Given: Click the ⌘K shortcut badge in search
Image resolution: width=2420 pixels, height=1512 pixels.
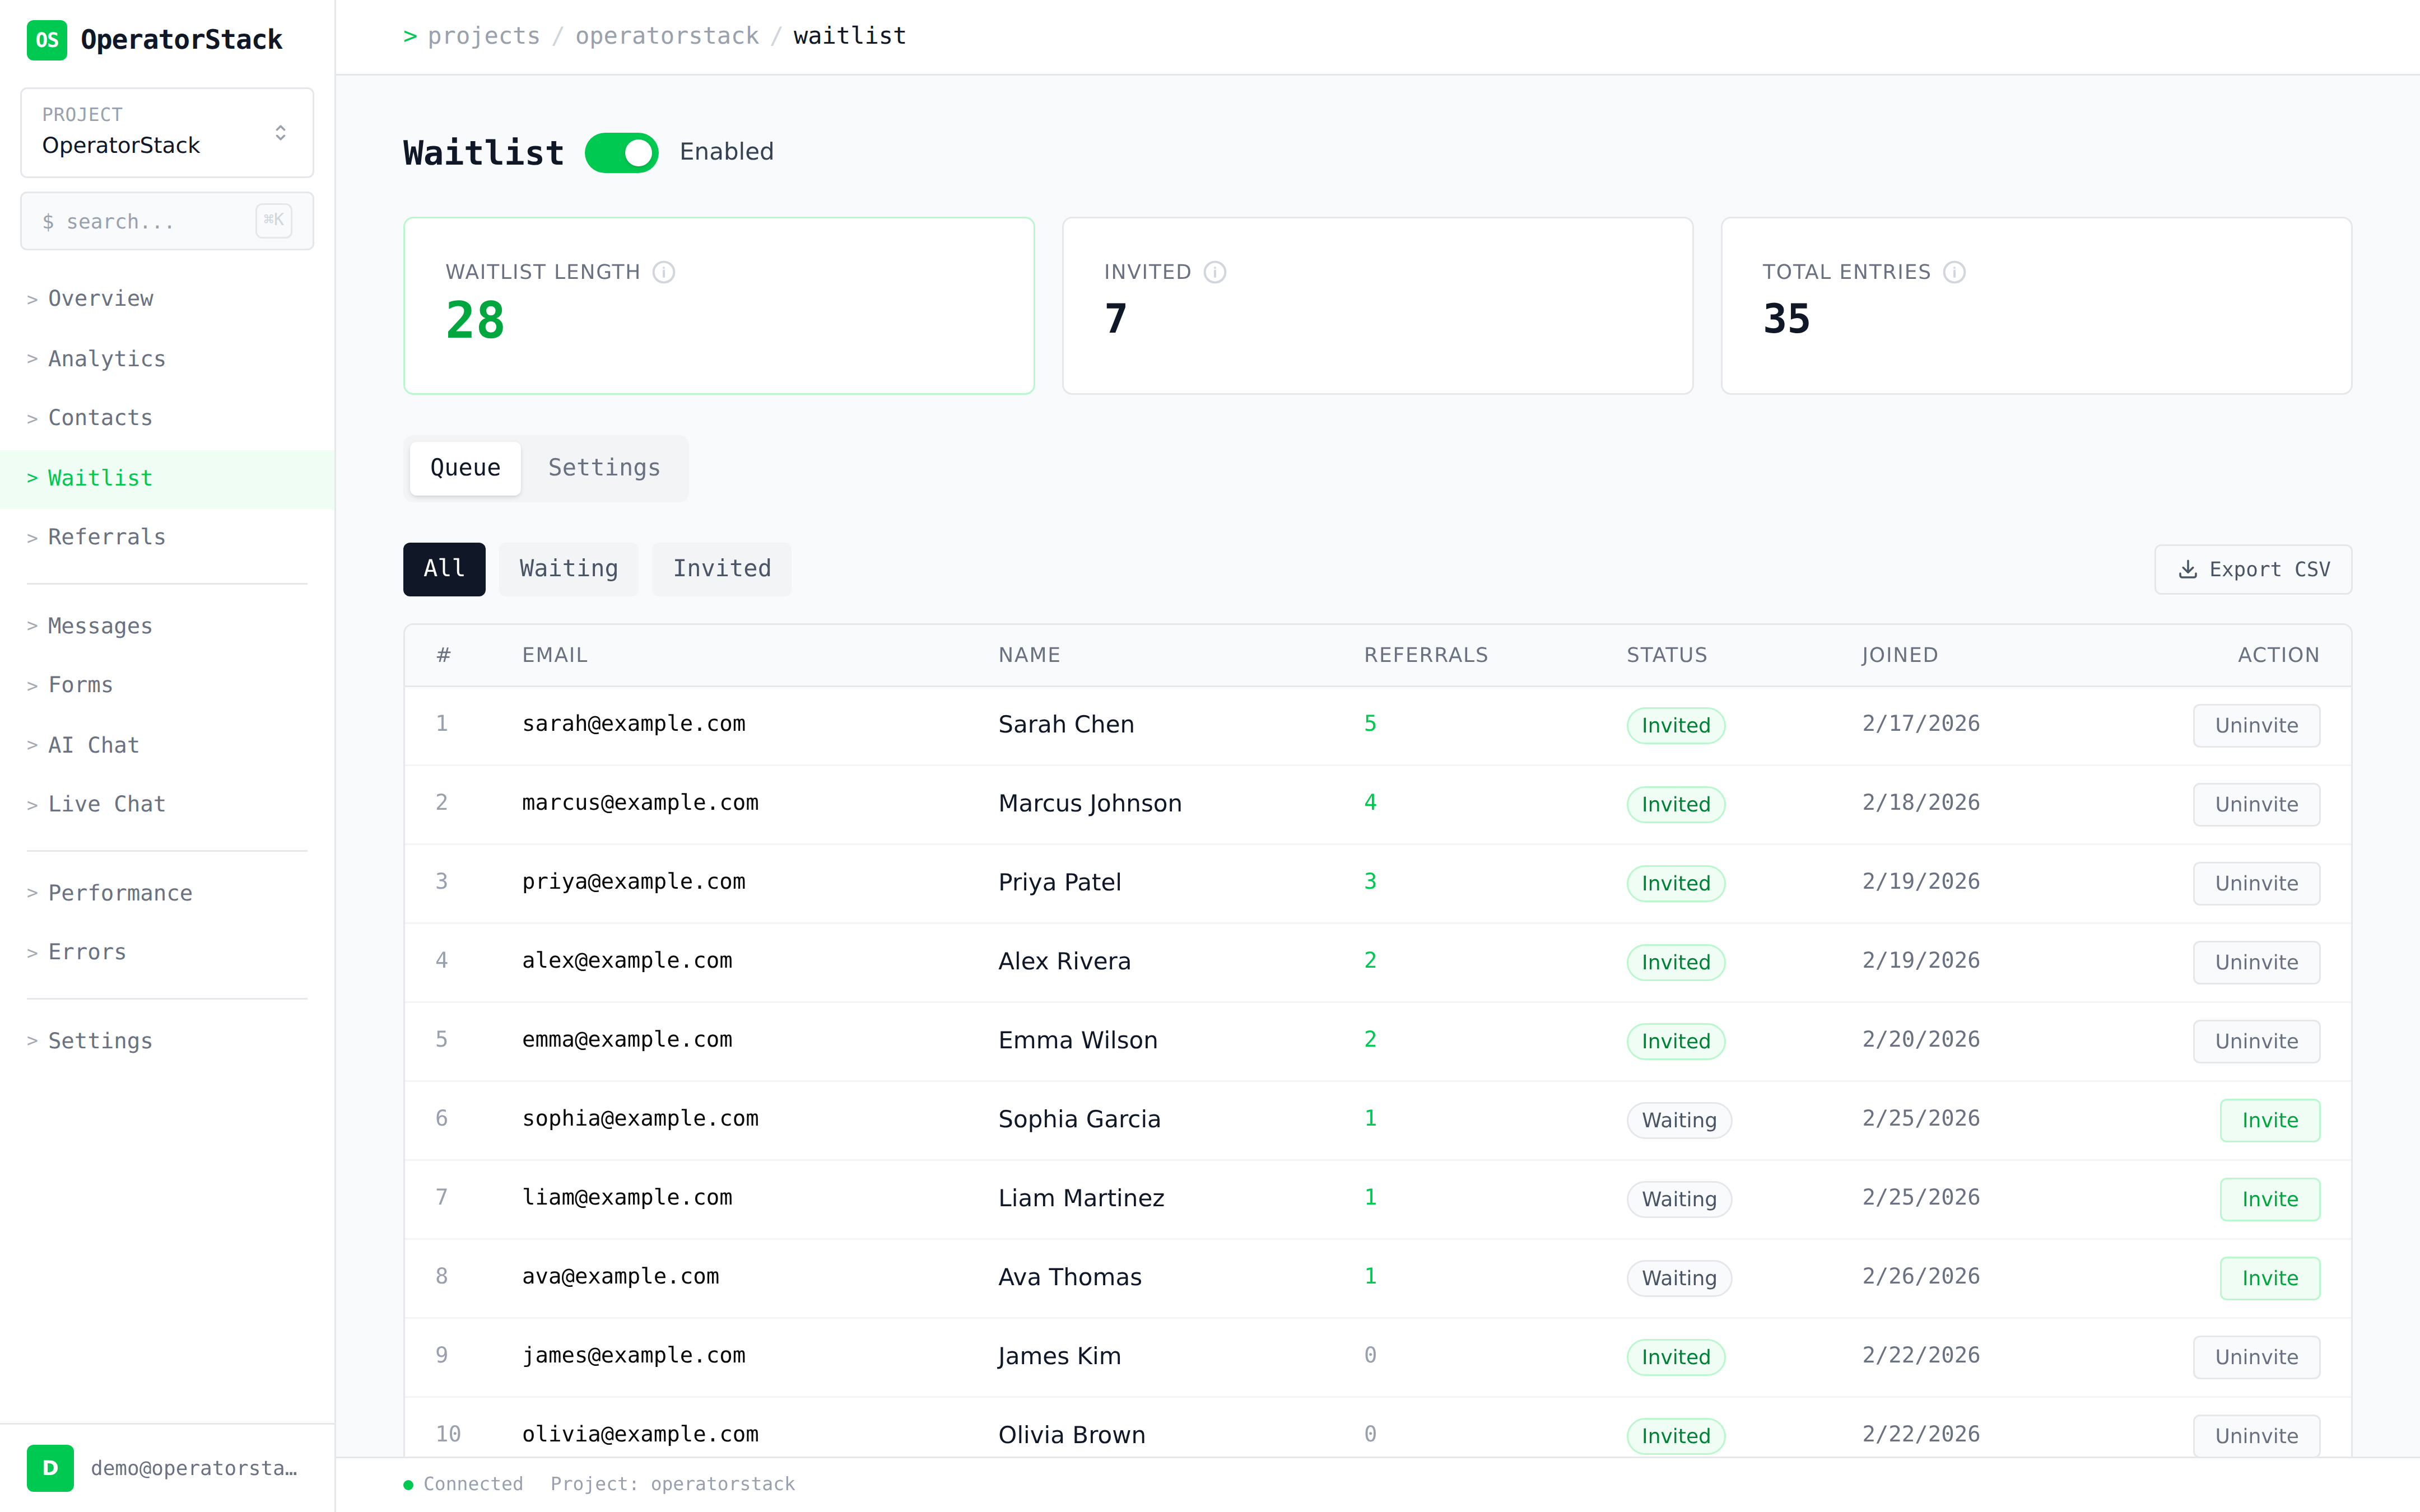Looking at the screenshot, I should [273, 221].
